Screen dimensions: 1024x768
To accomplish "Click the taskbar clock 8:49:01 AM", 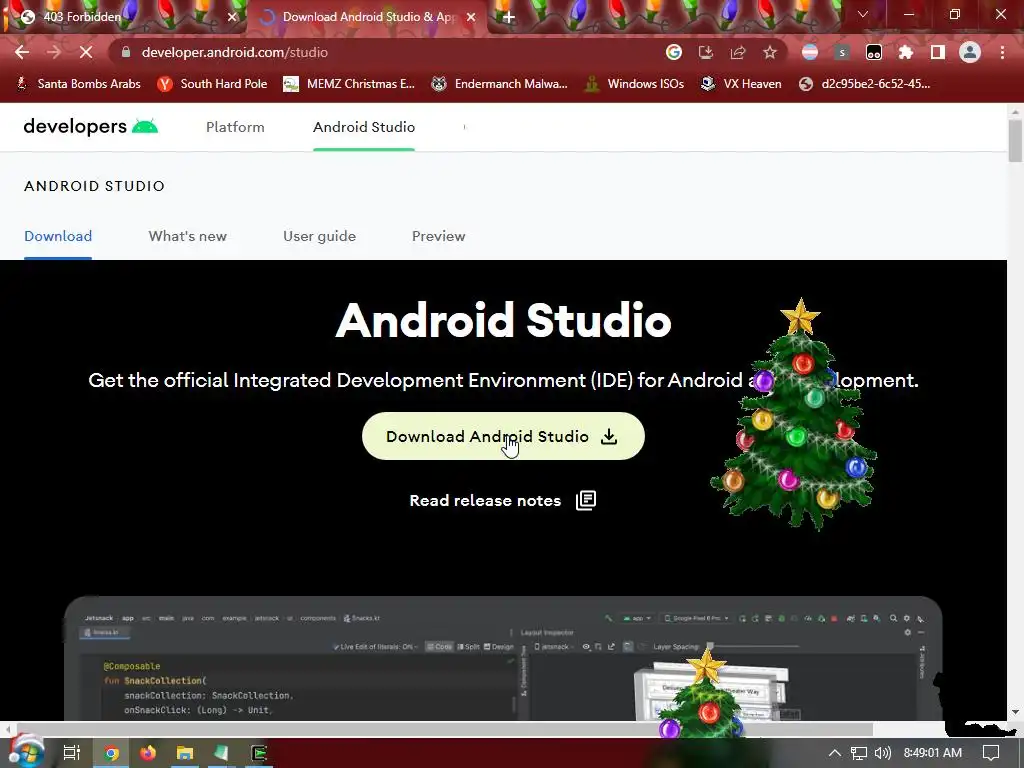I will (933, 753).
